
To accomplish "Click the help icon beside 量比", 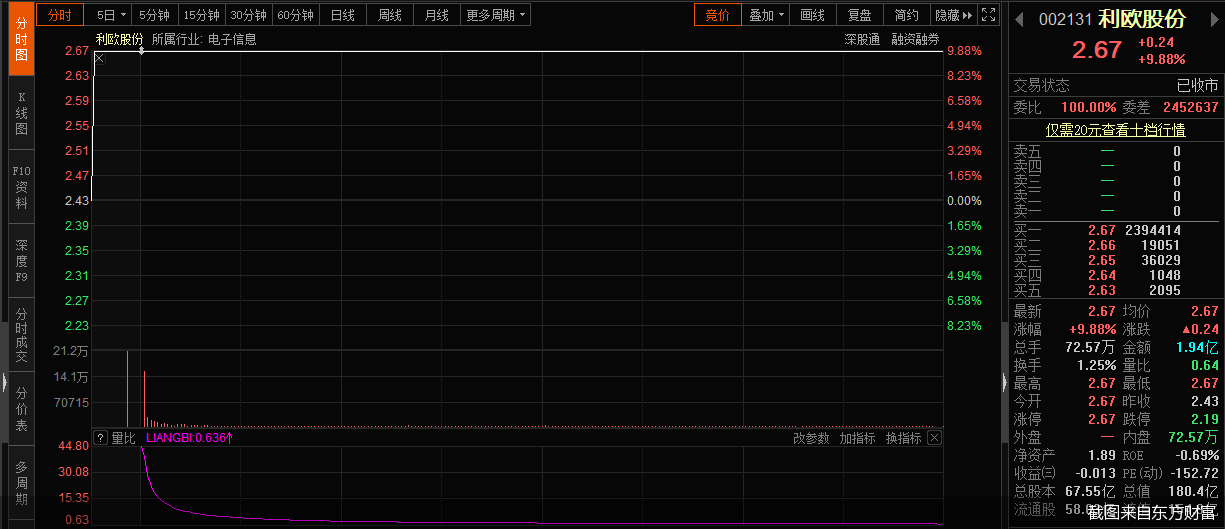I will pyautogui.click(x=100, y=438).
